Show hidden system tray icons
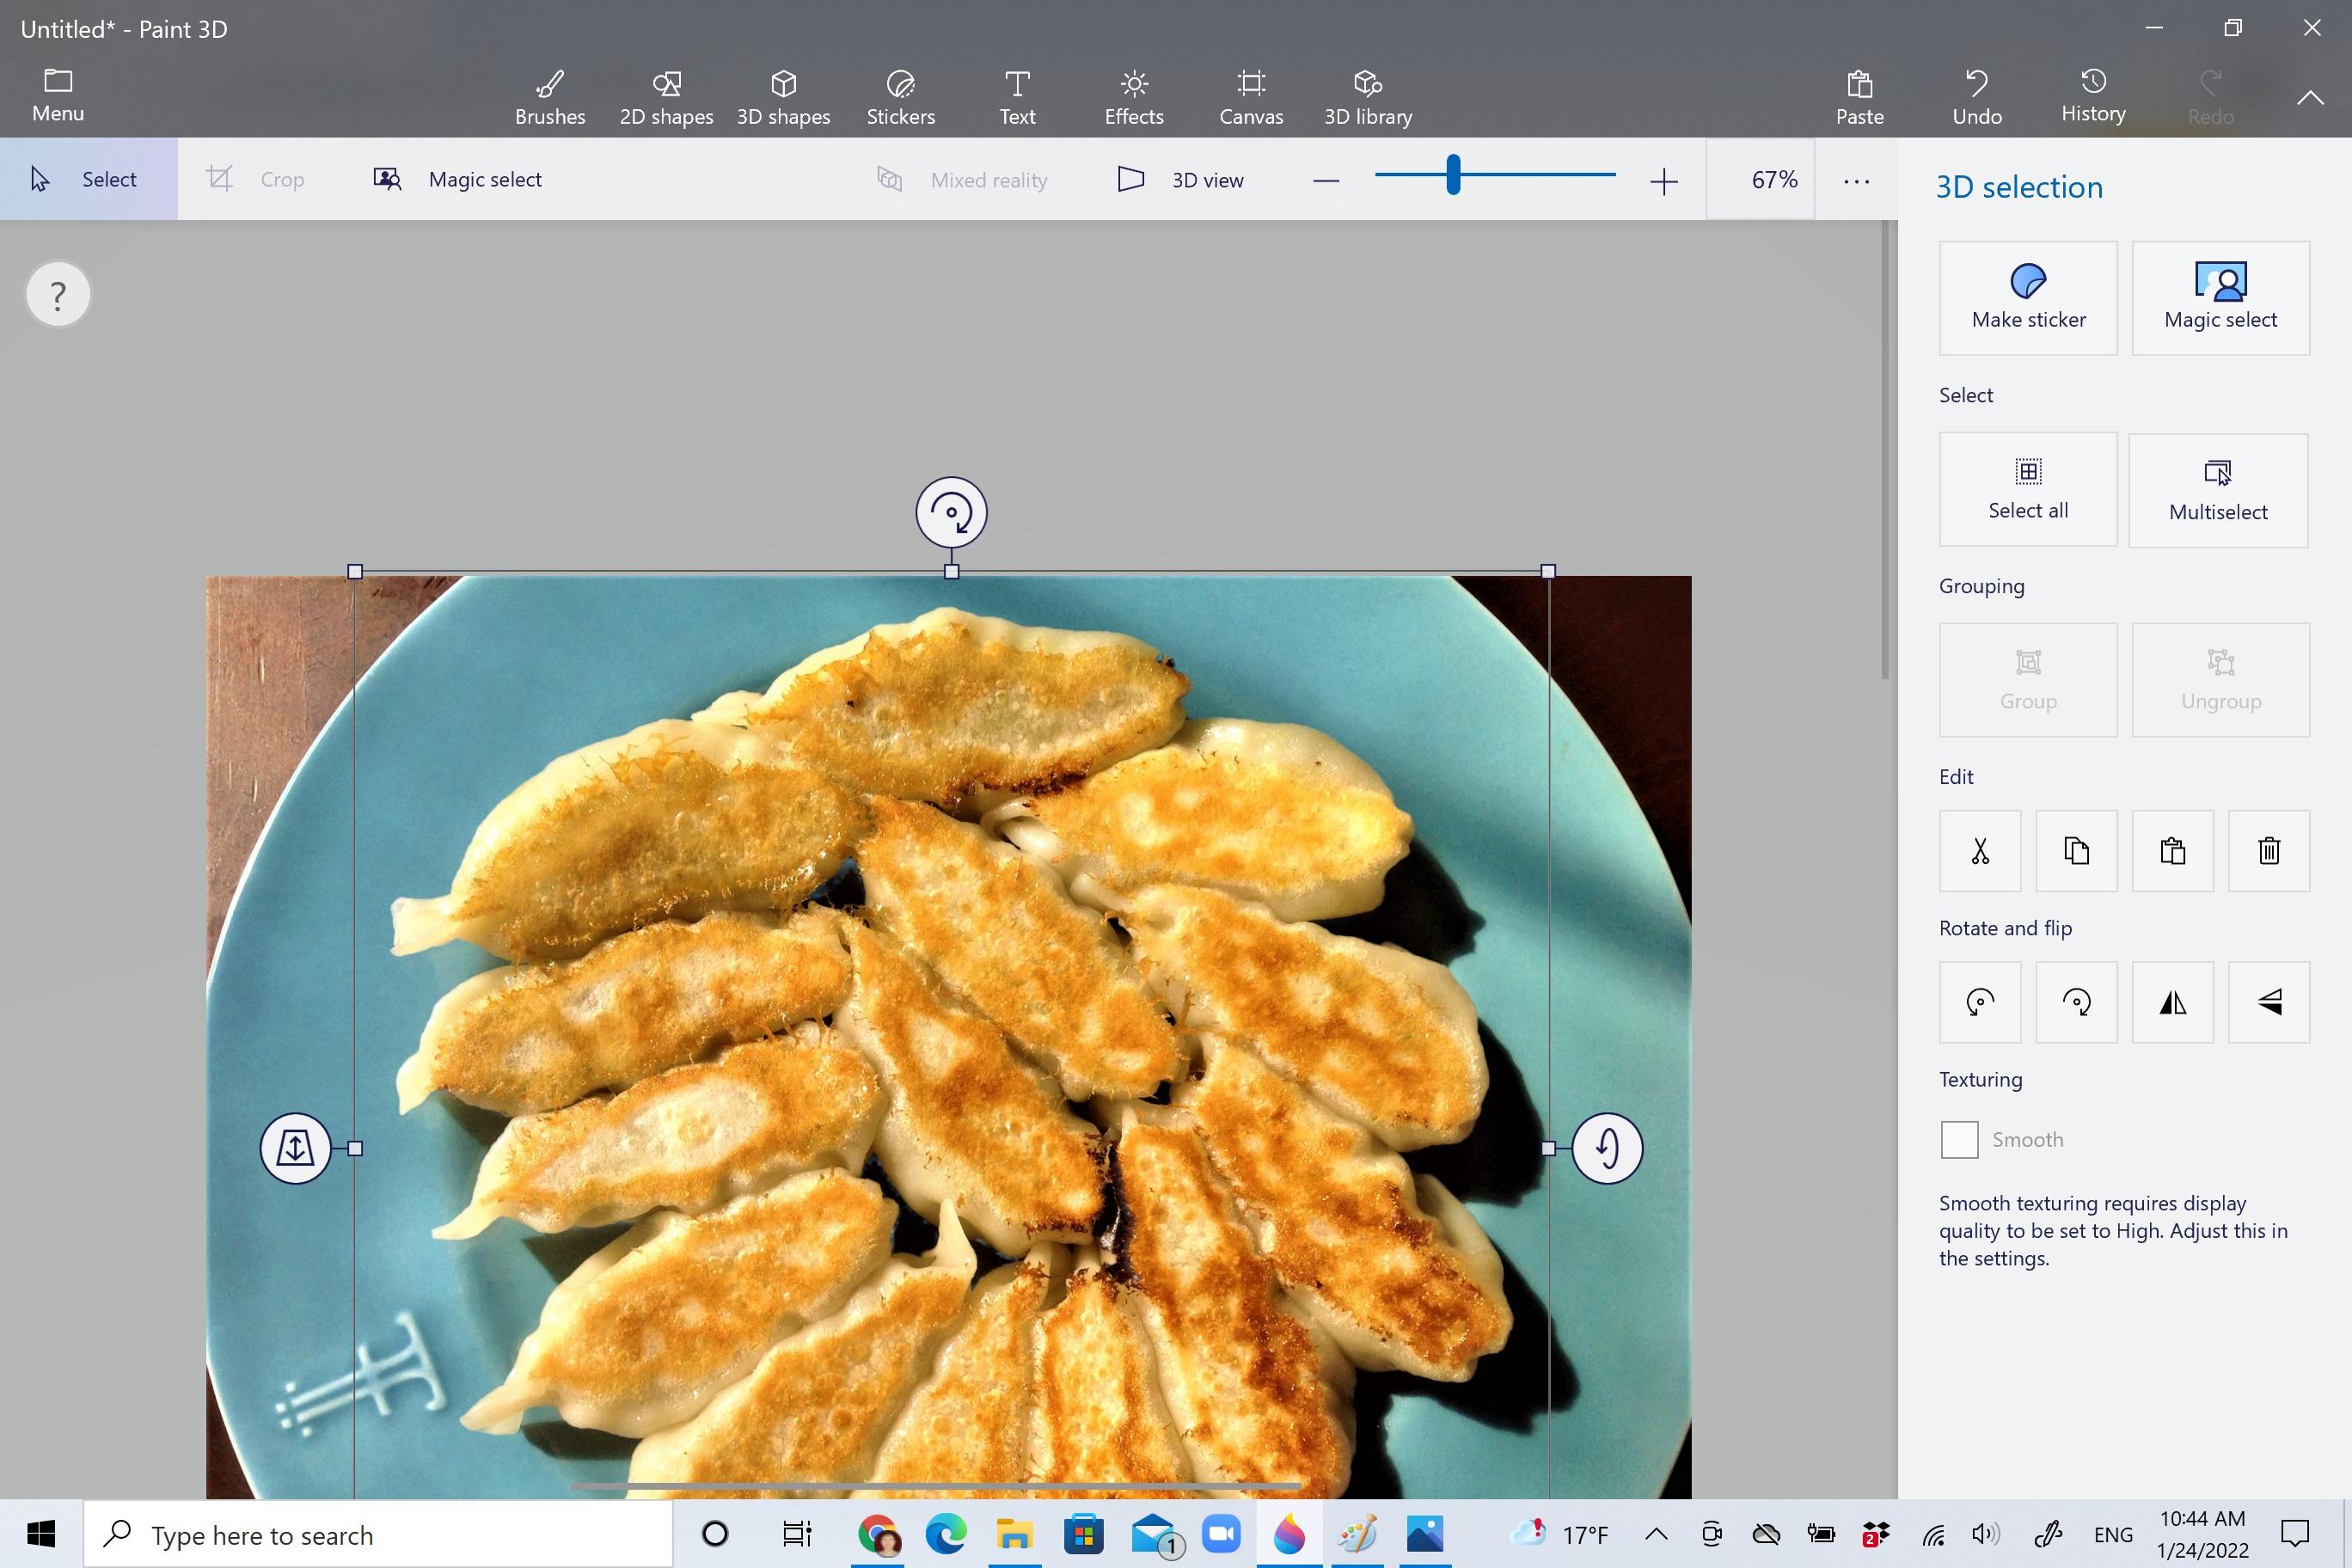2352x1568 pixels. [1656, 1534]
